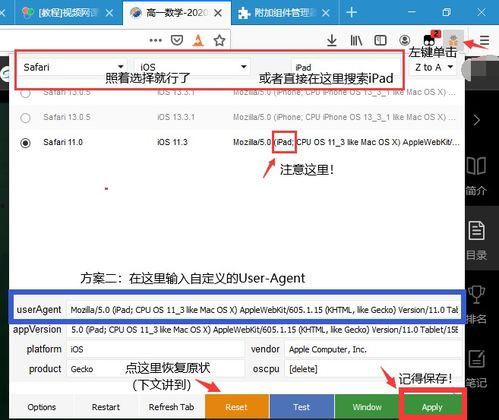Click the green Apply button
The image size is (499, 420).
tap(432, 407)
